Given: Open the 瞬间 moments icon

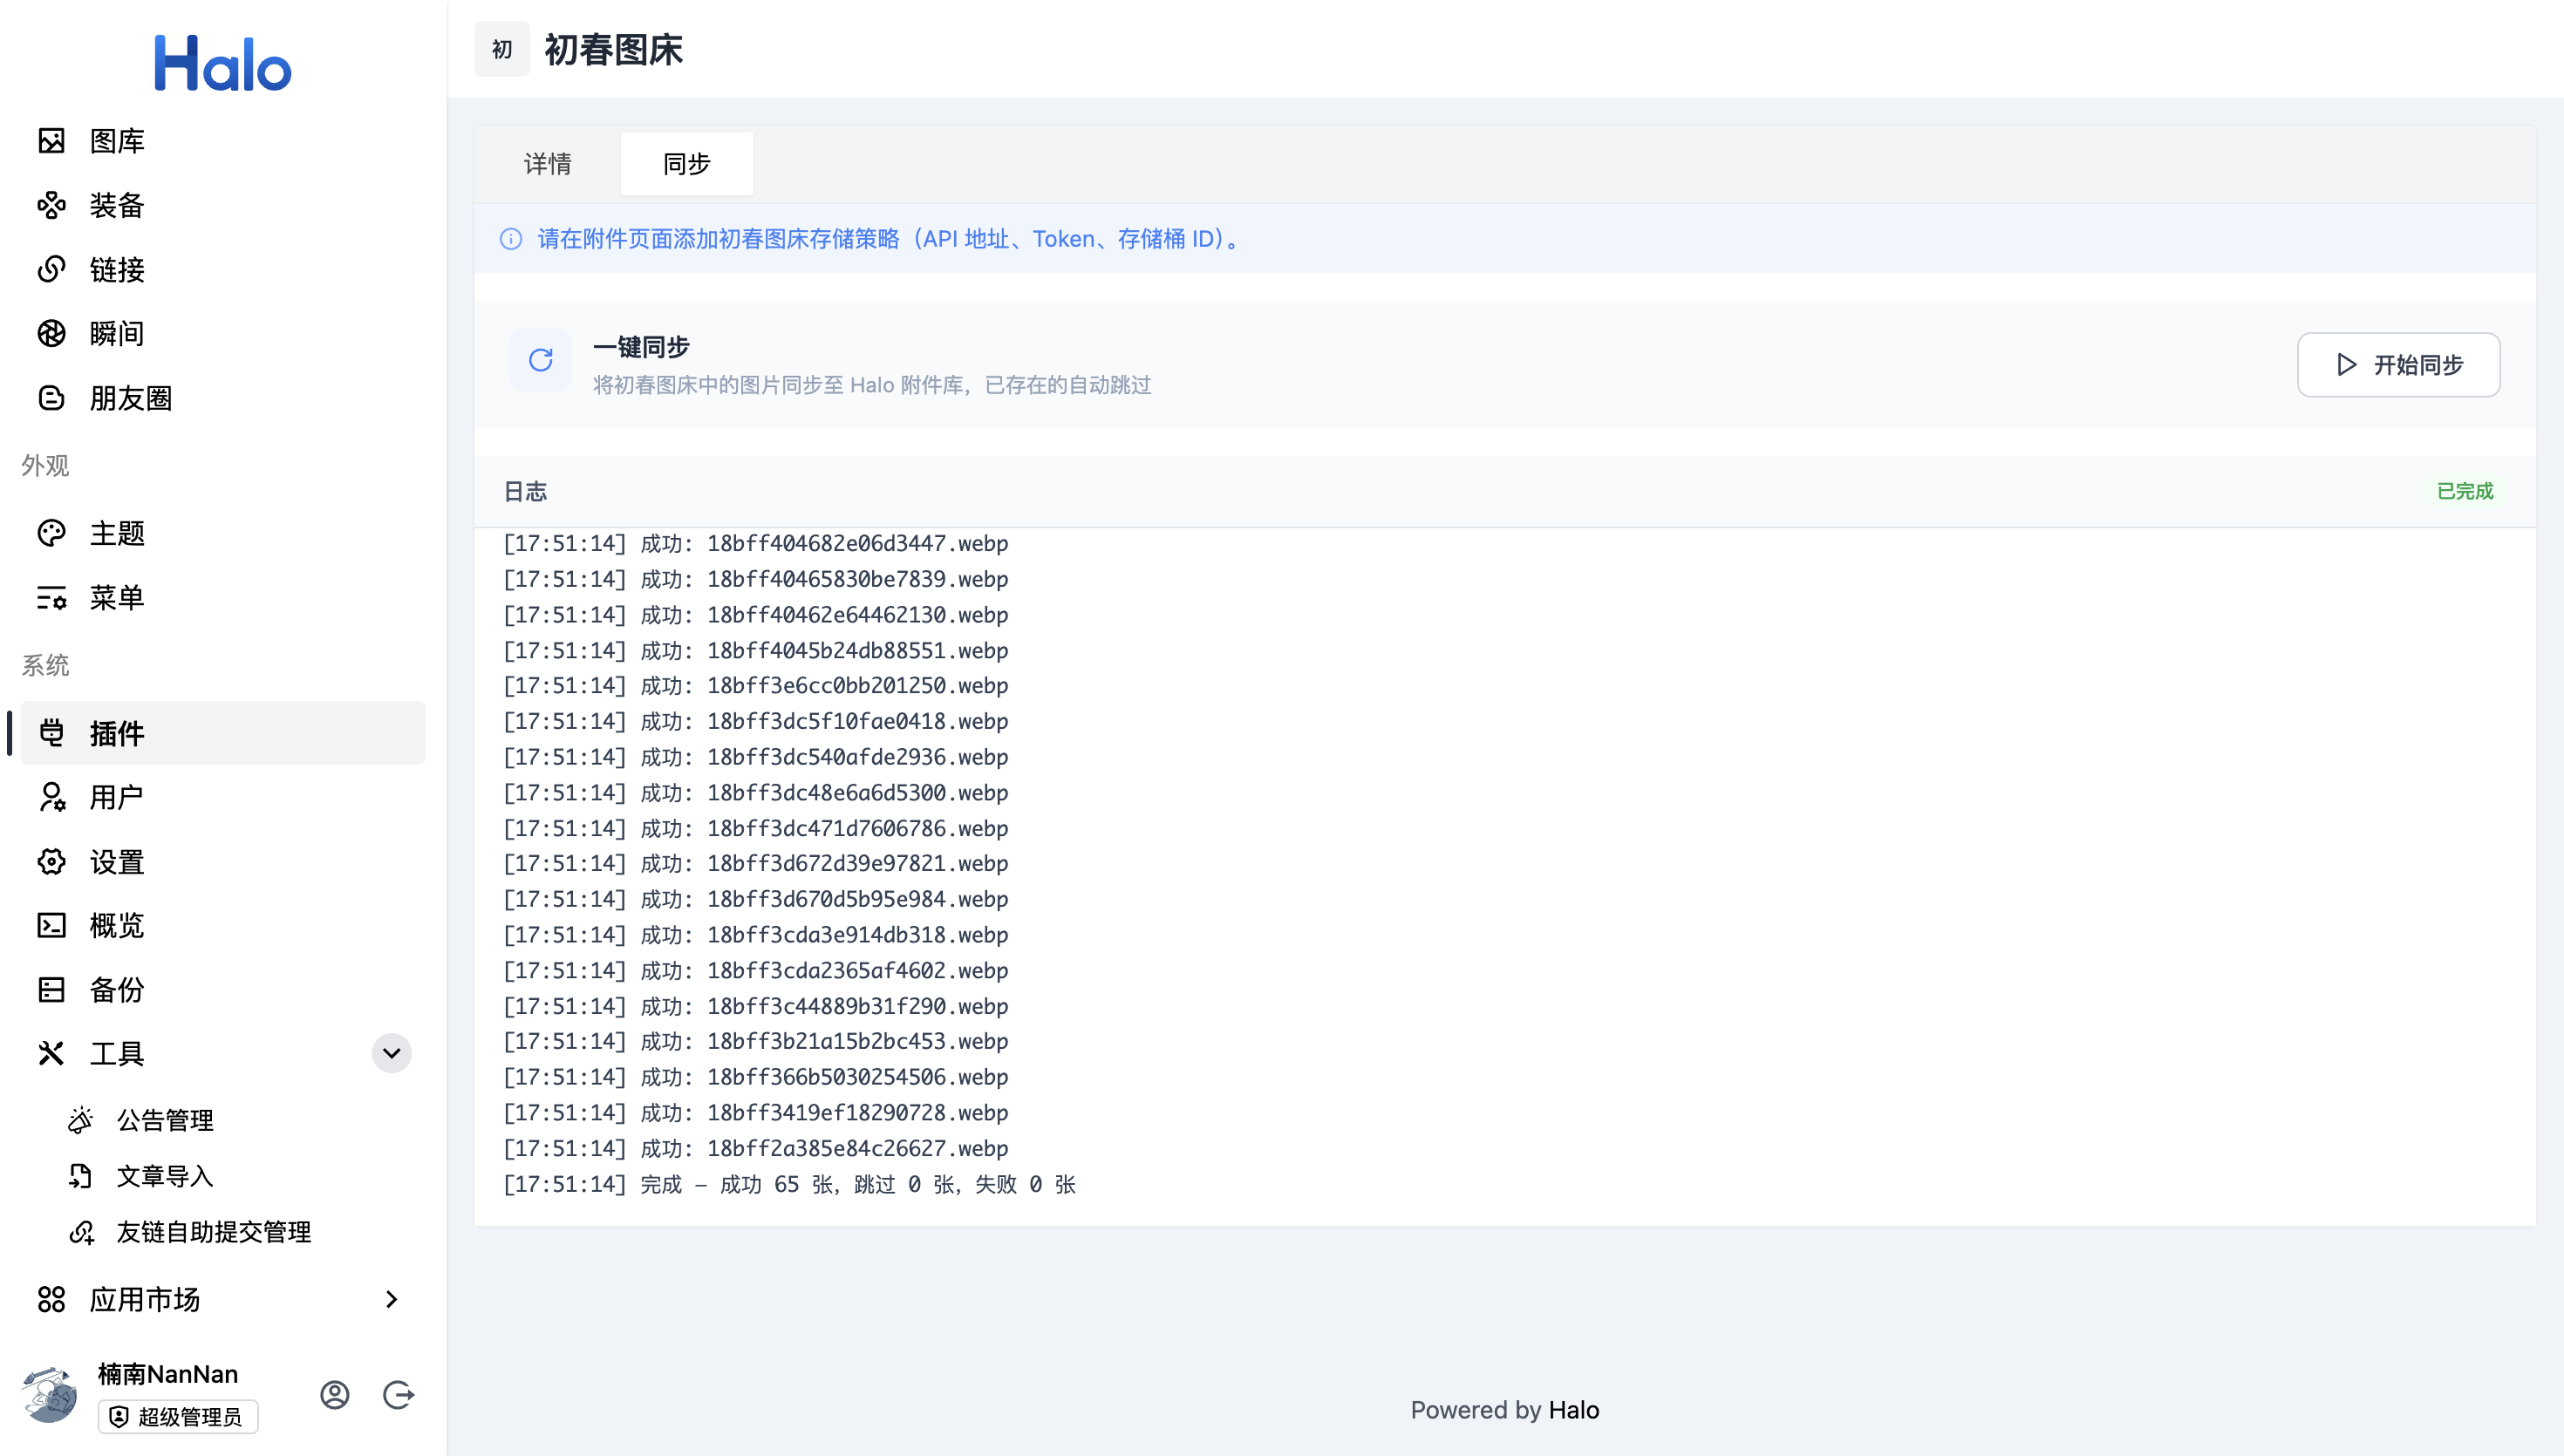Looking at the screenshot, I should click(51, 333).
